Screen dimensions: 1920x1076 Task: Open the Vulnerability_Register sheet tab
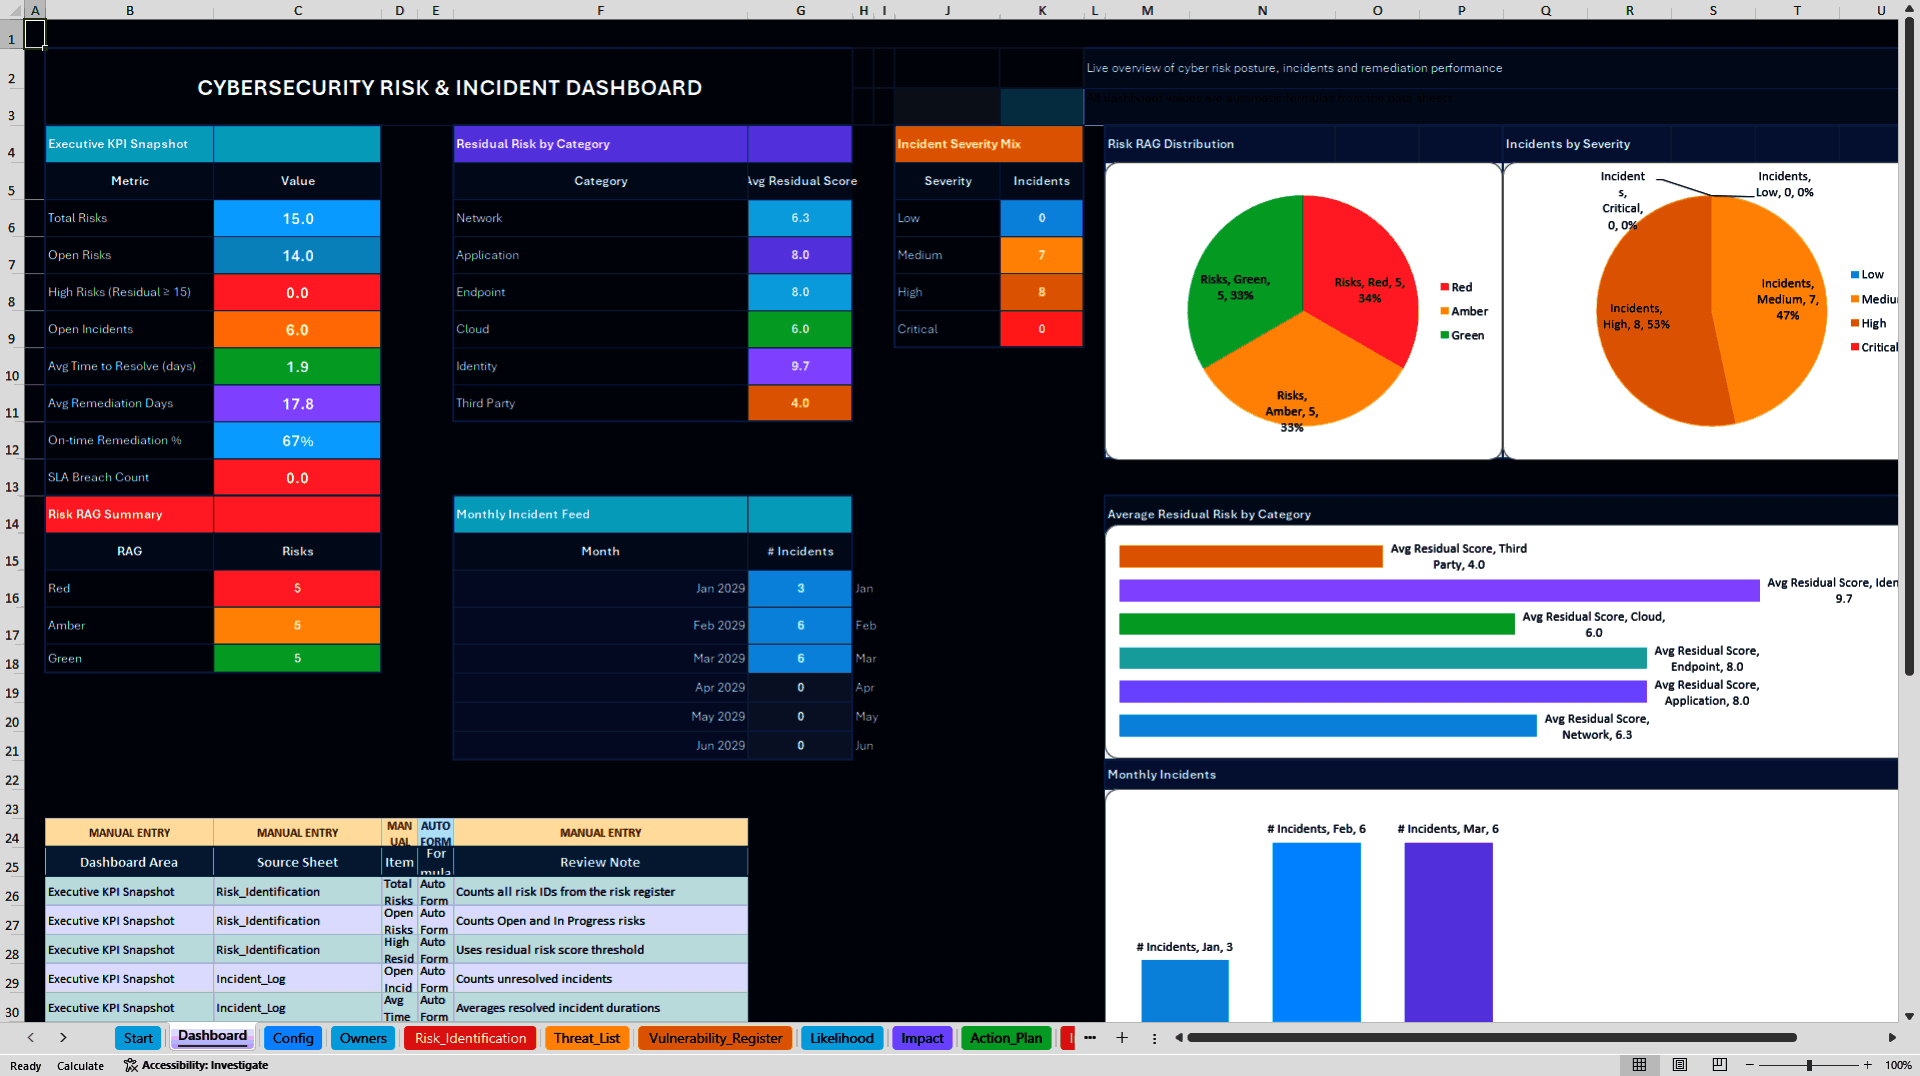click(x=715, y=1038)
